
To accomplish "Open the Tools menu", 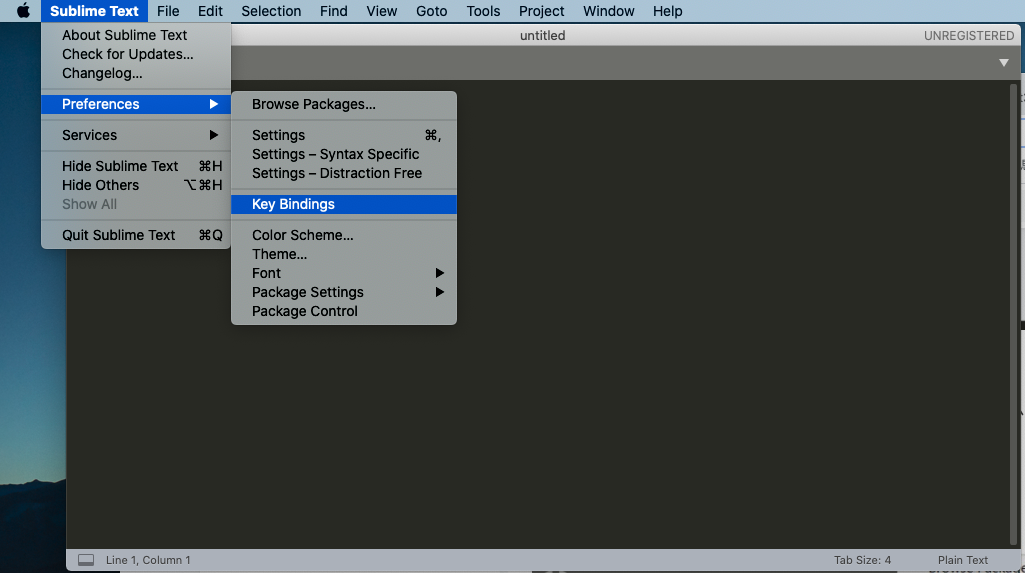I will (x=483, y=11).
